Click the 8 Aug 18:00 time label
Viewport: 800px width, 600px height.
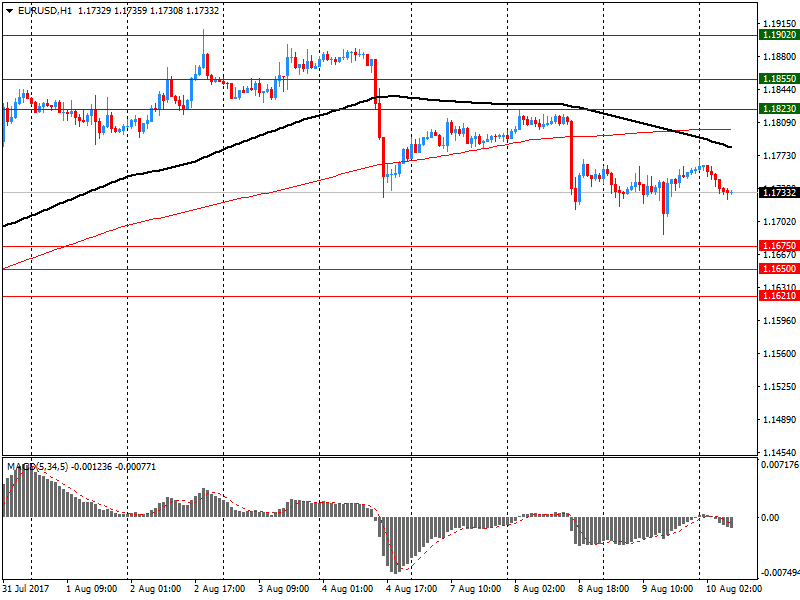(603, 589)
